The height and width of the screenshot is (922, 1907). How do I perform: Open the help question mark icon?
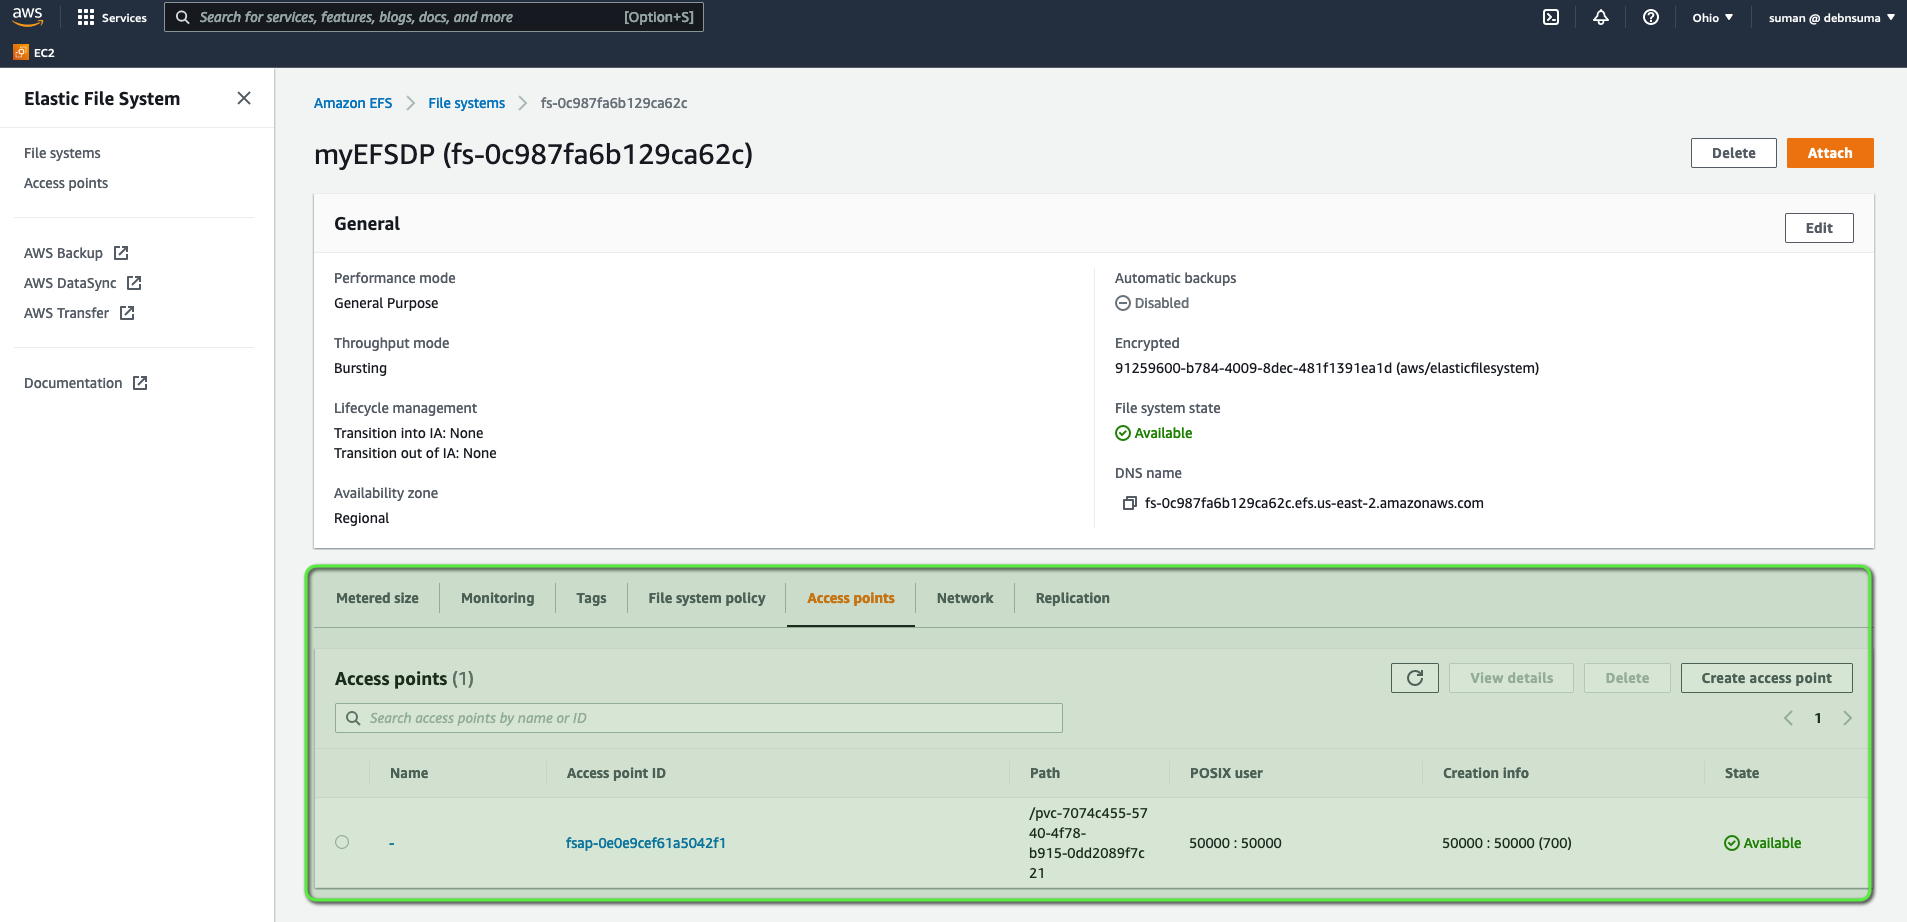[1651, 17]
